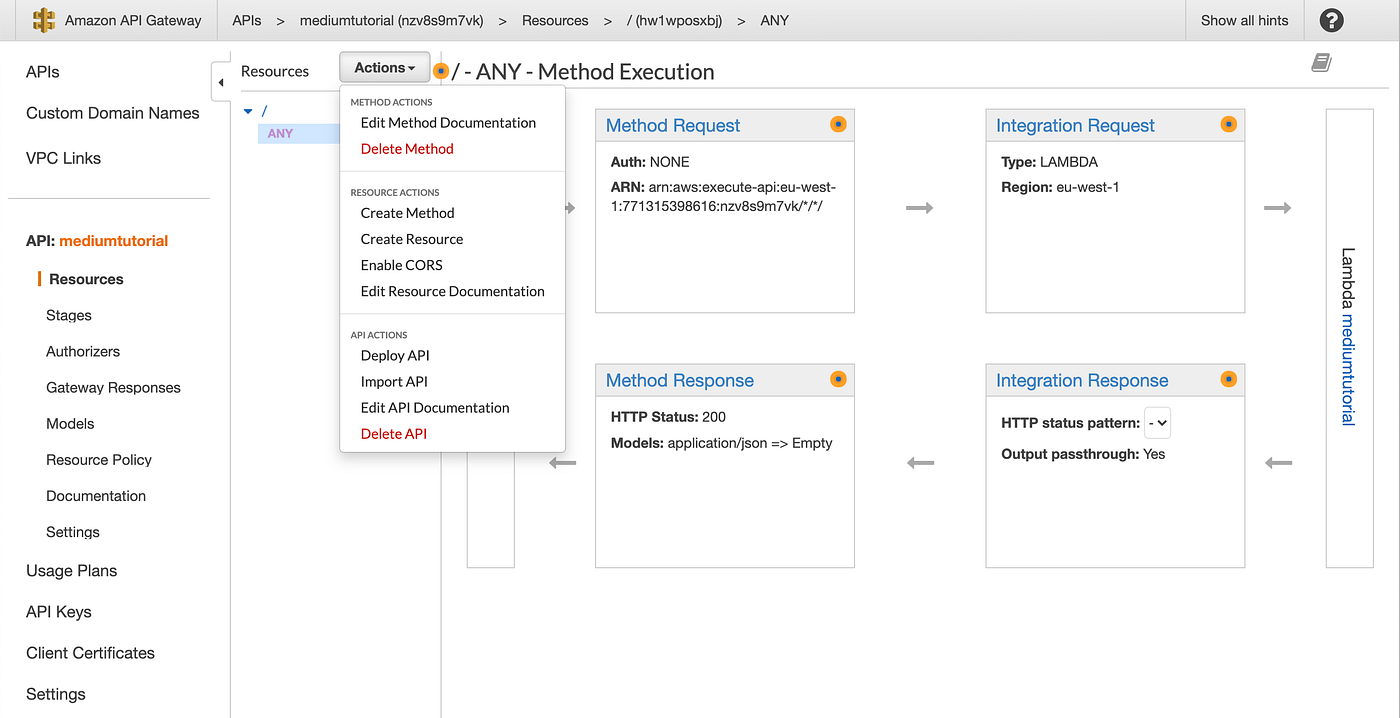
Task: Select Deploy API from the menu
Action: coord(395,355)
